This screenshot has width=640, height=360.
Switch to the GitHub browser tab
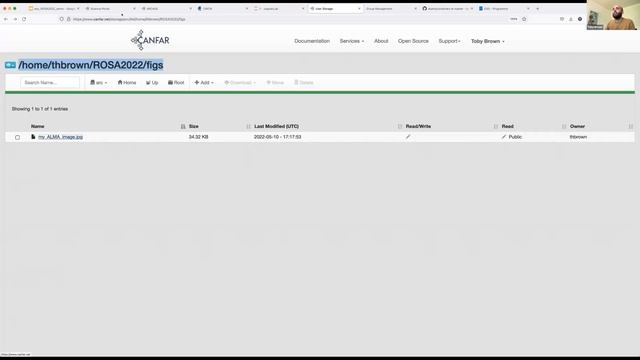pos(447,8)
